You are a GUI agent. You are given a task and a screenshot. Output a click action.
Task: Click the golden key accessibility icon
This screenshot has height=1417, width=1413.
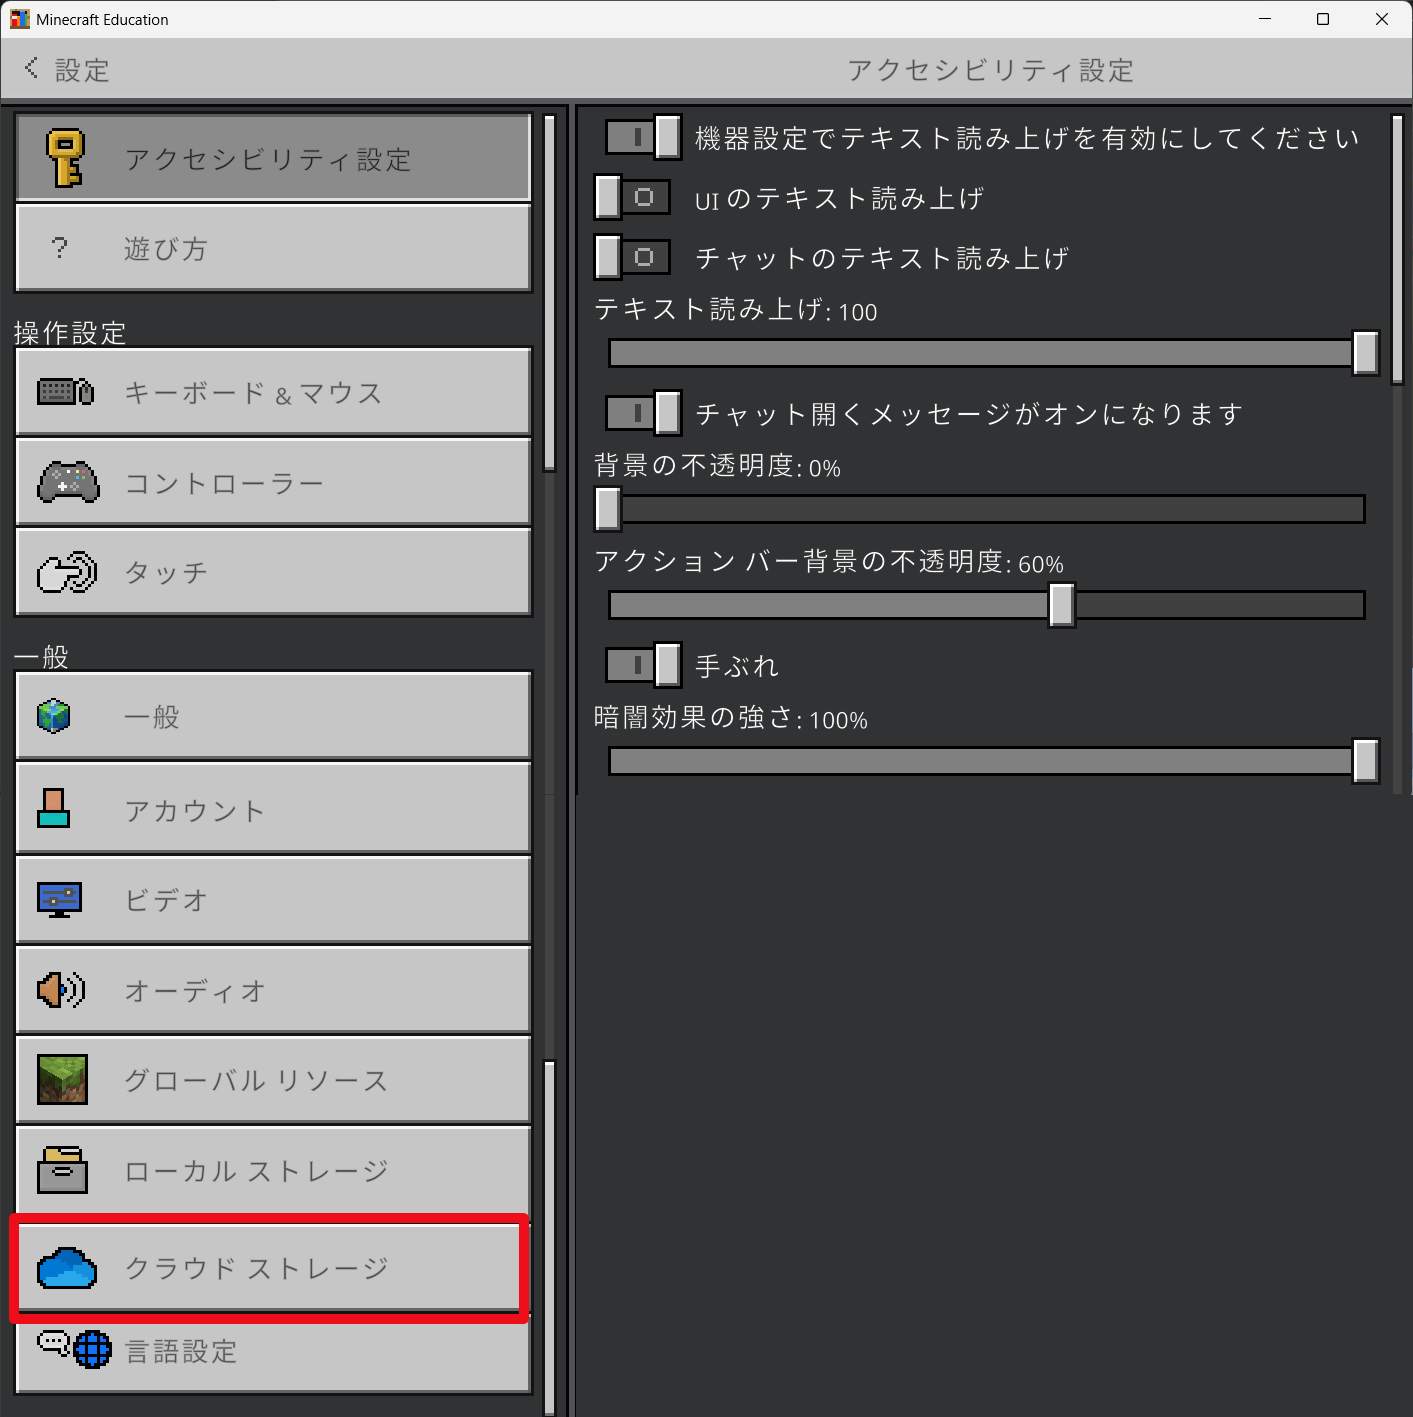click(x=65, y=158)
